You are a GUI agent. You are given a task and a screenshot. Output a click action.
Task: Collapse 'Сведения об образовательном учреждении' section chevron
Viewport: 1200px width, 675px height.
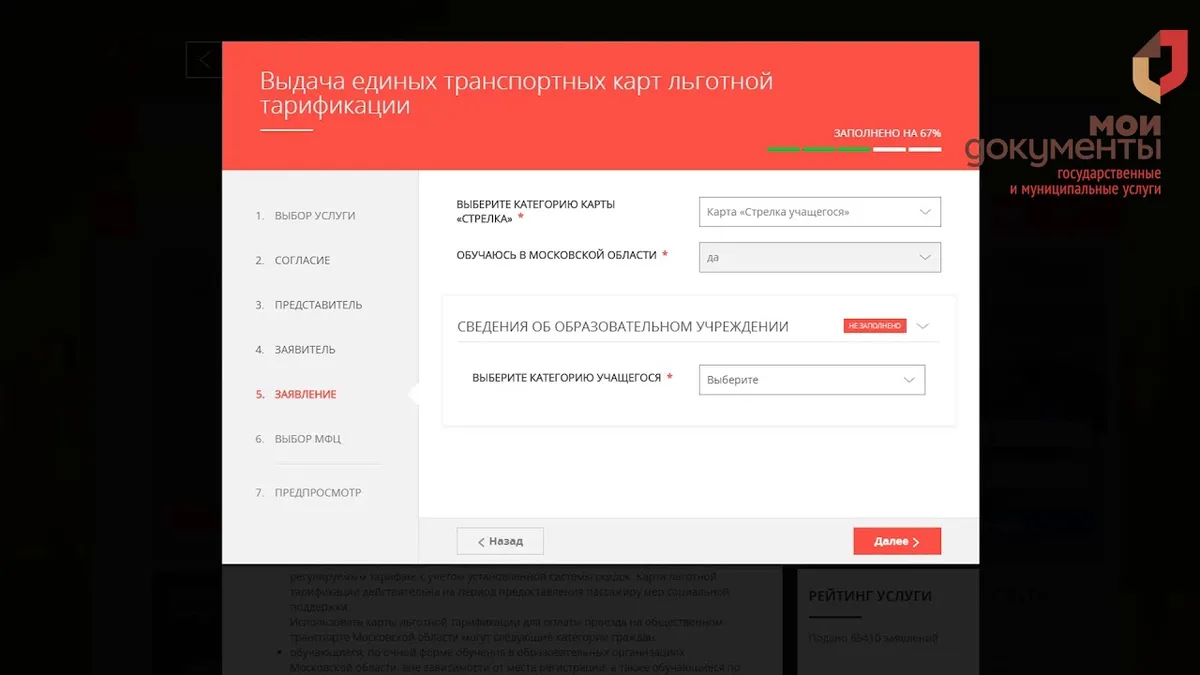click(923, 326)
